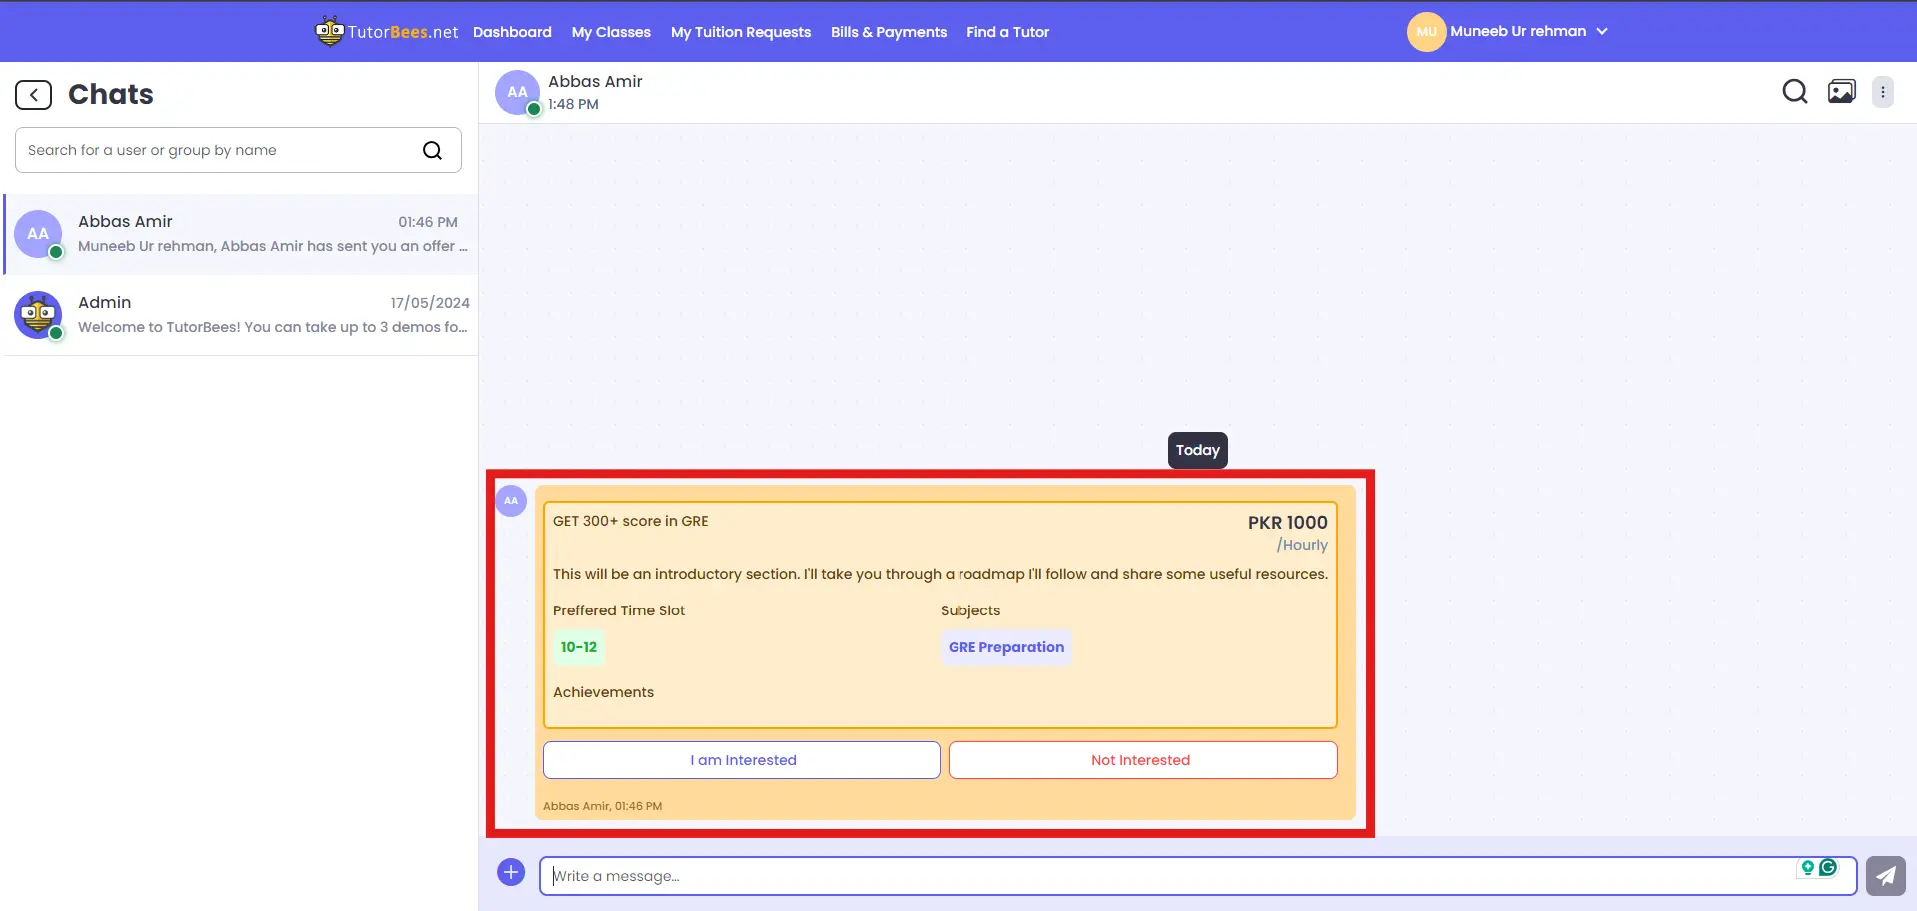Image resolution: width=1917 pixels, height=911 pixels.
Task: Accept offer with I am Interested
Action: tap(742, 760)
